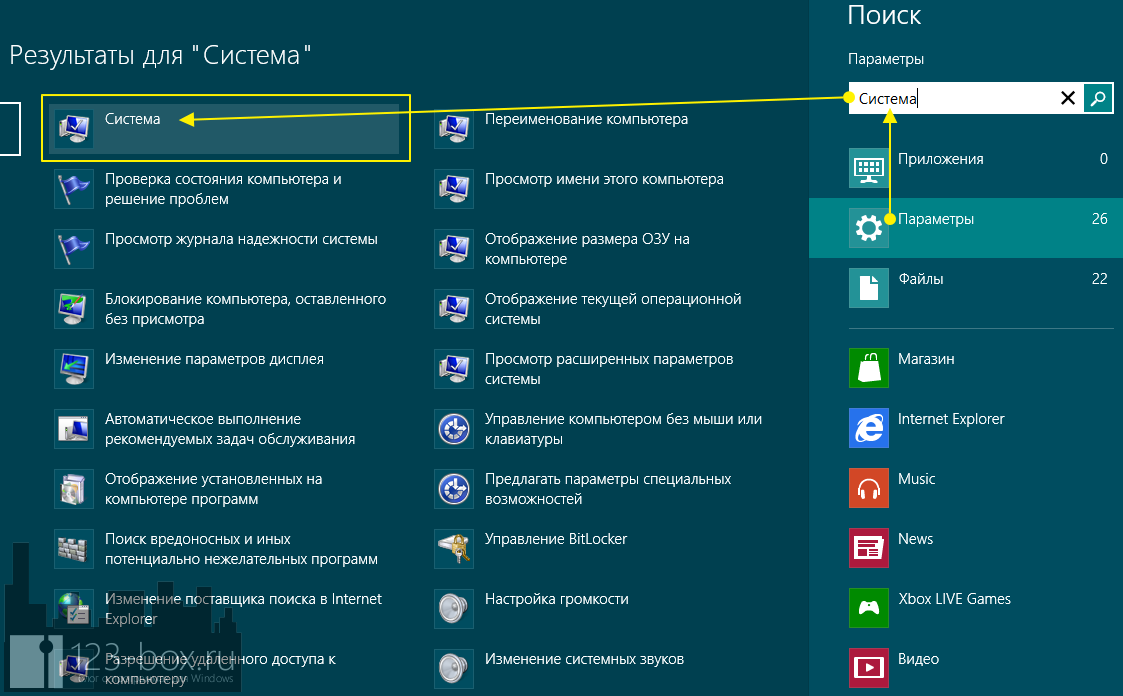This screenshot has width=1123, height=696.
Task: Click the Магазин store bag icon
Action: [x=869, y=368]
